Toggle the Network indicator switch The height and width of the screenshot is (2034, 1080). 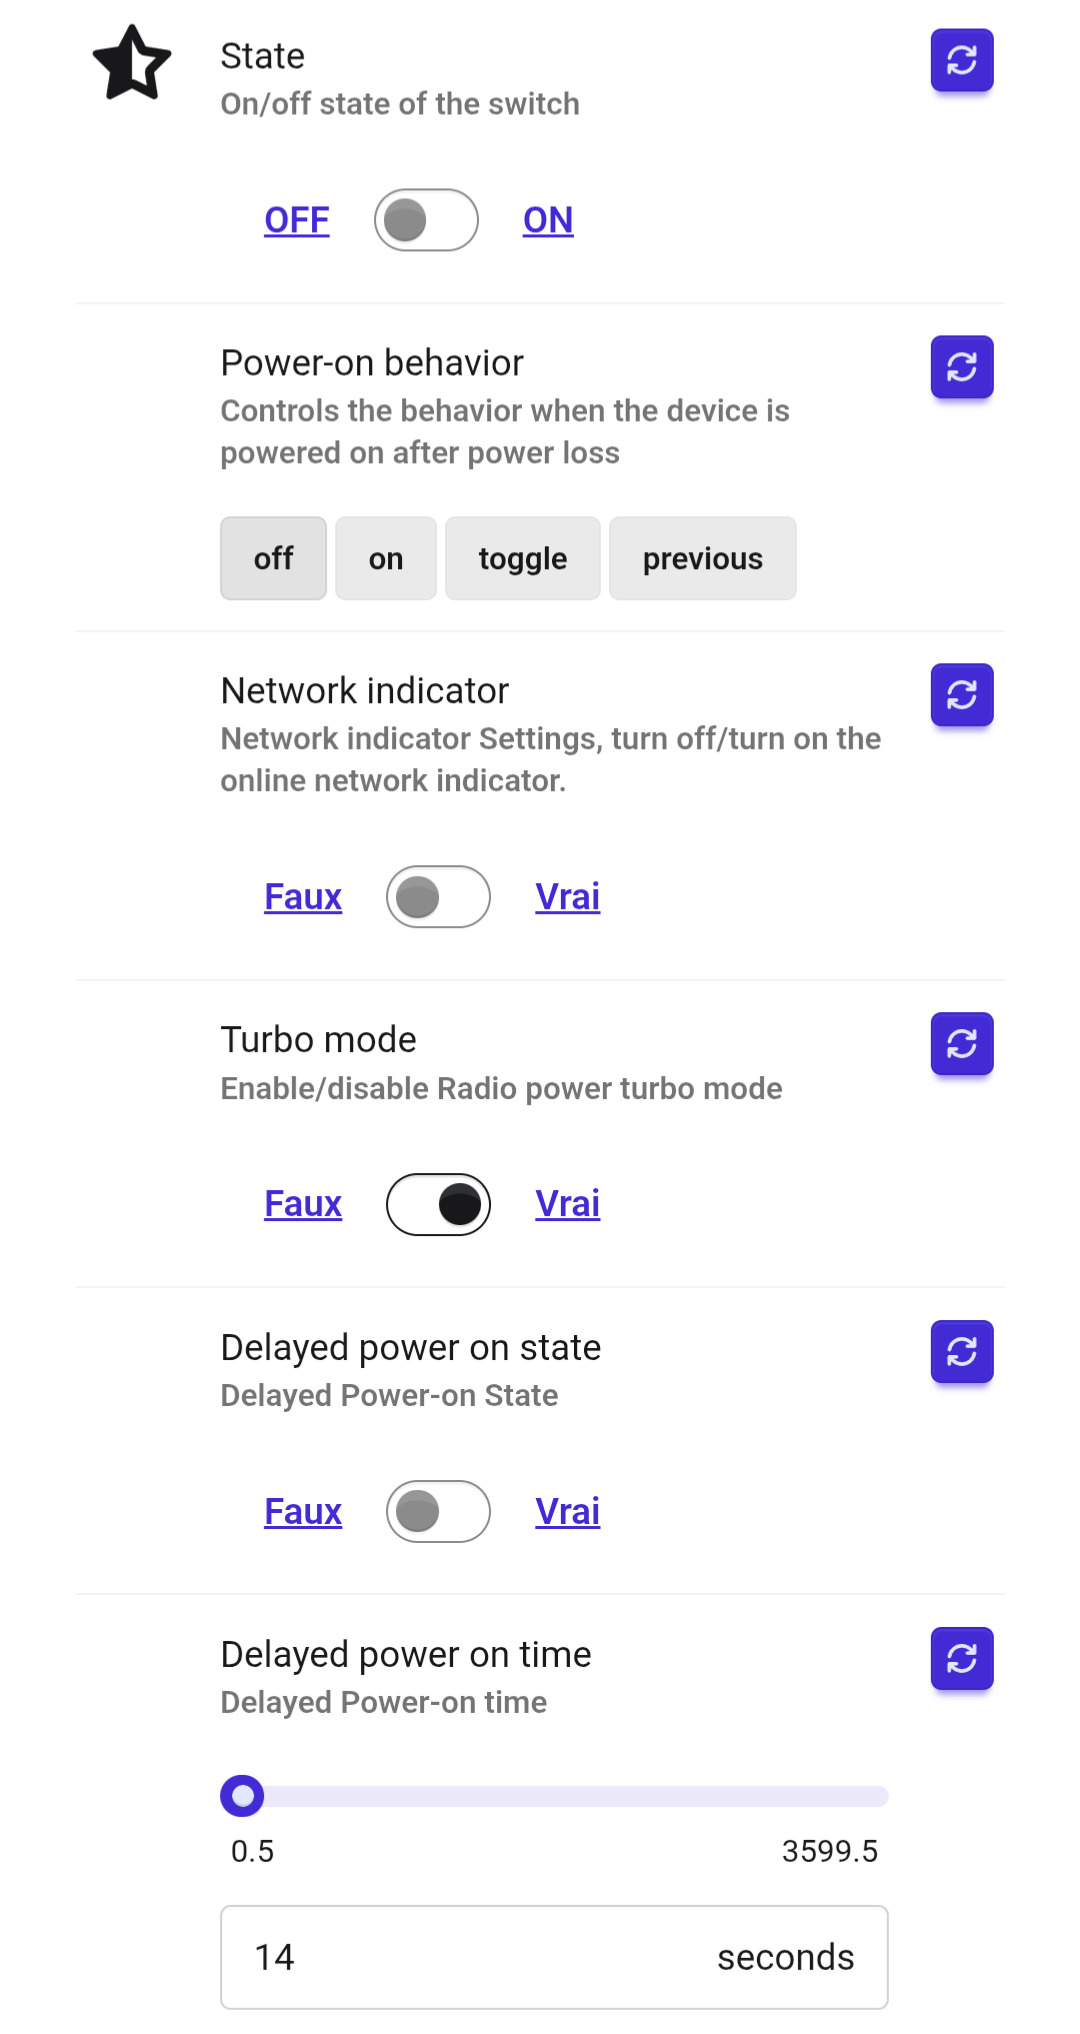tap(438, 897)
